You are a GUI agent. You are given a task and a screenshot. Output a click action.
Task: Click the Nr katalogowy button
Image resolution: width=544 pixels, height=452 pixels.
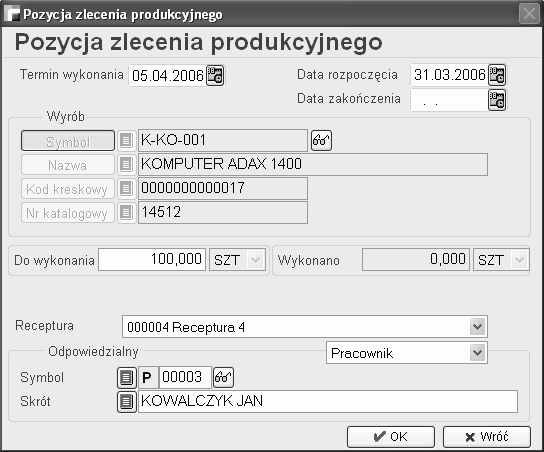(x=68, y=213)
